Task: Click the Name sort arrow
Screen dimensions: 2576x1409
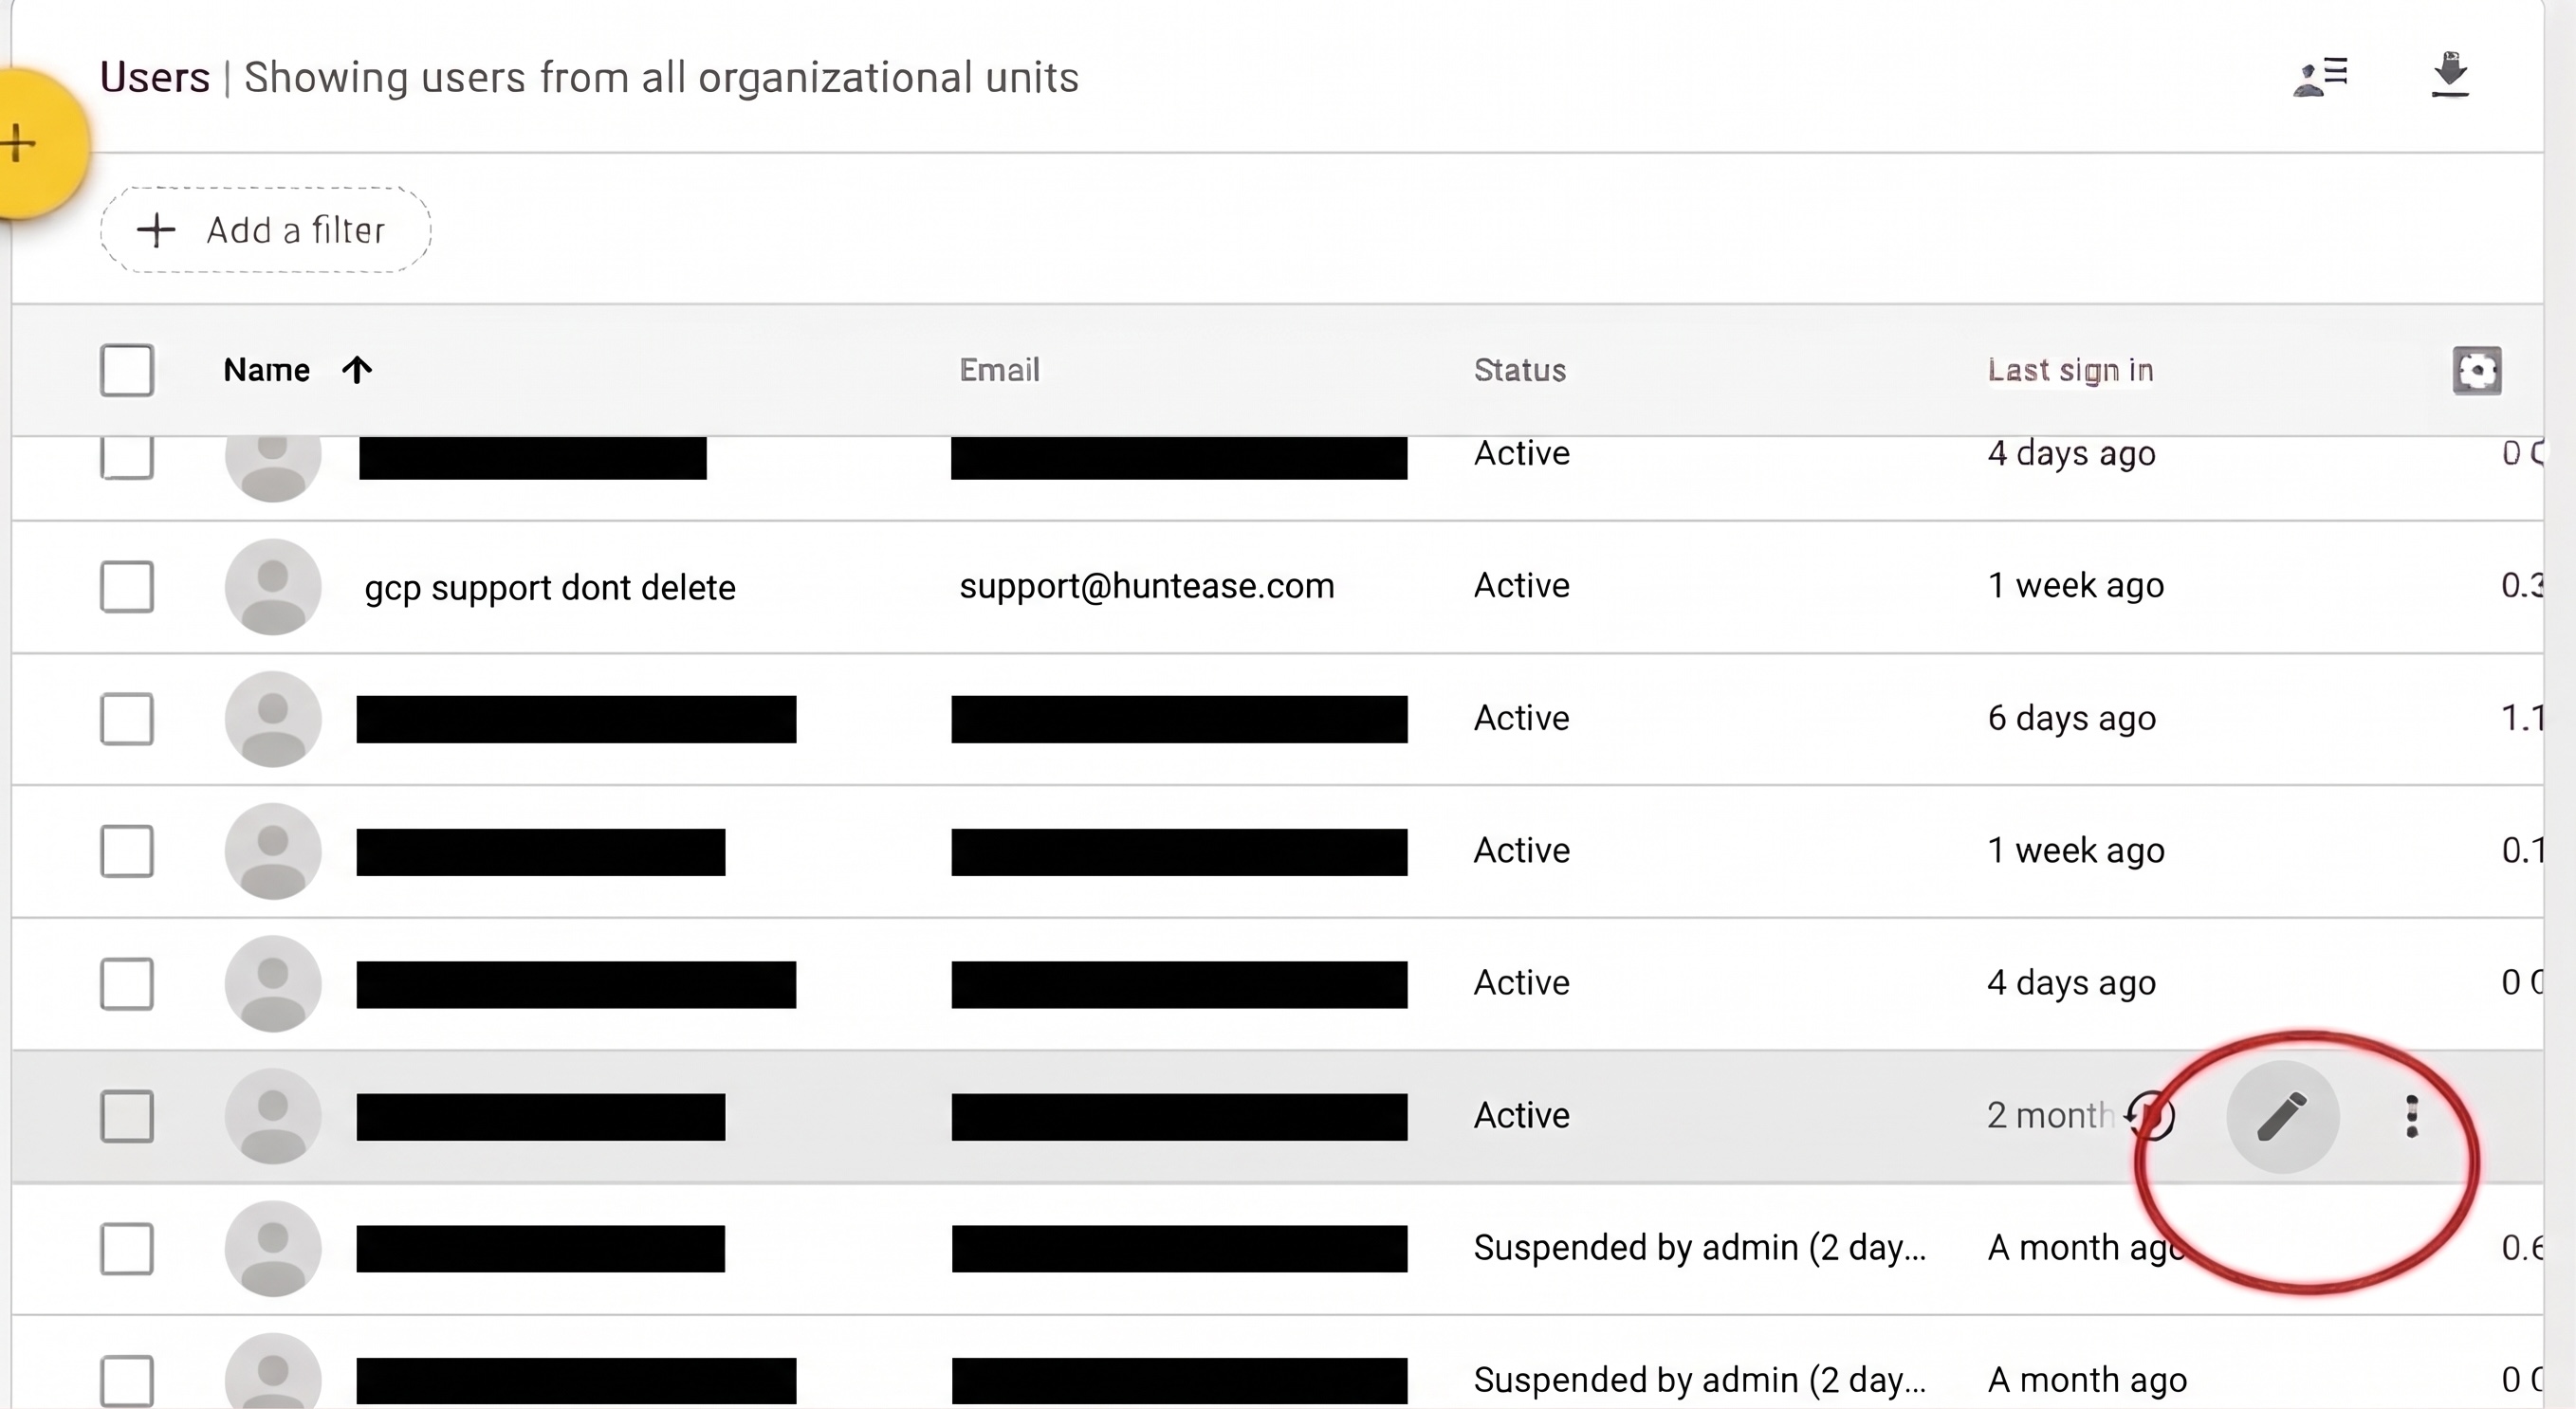Action: tap(357, 370)
